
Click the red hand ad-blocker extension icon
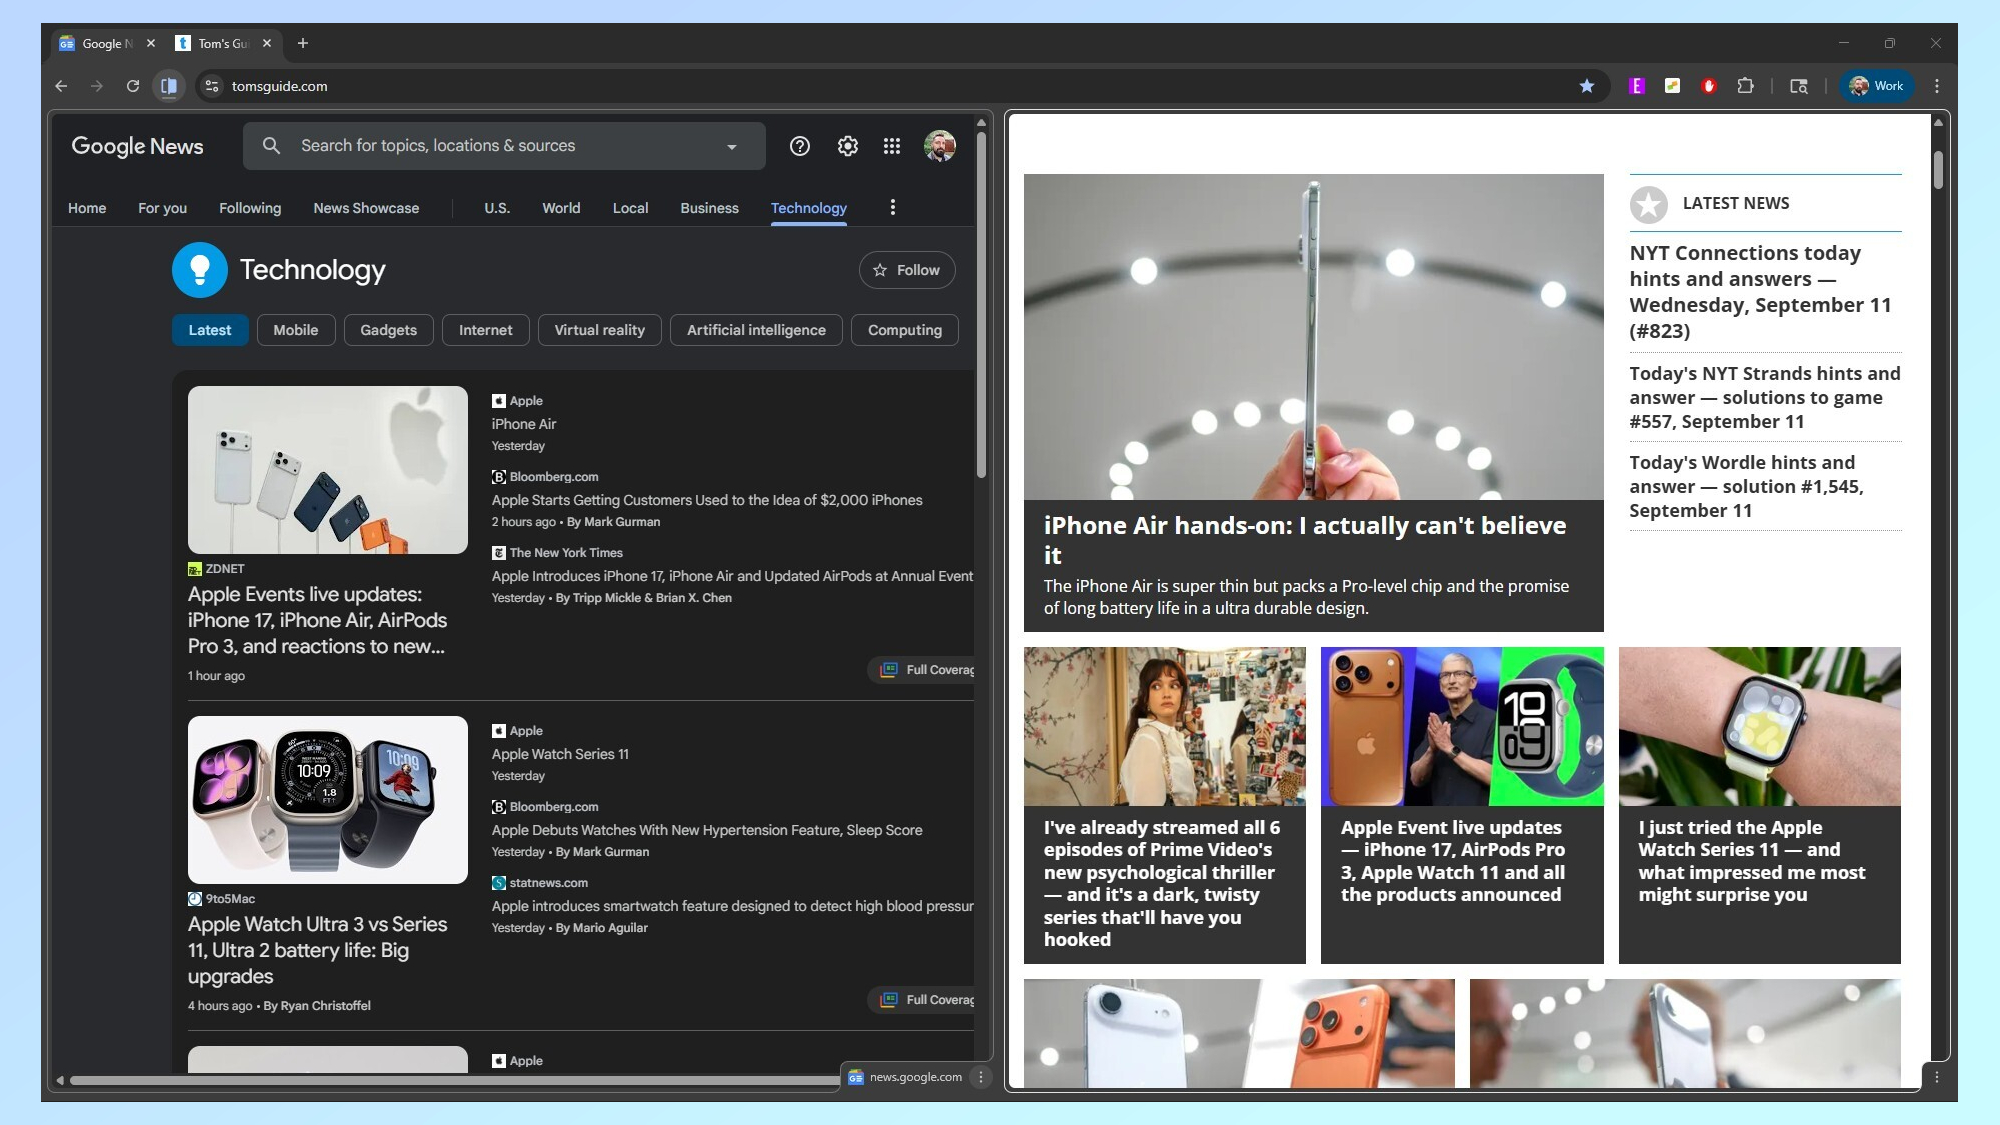(x=1709, y=86)
